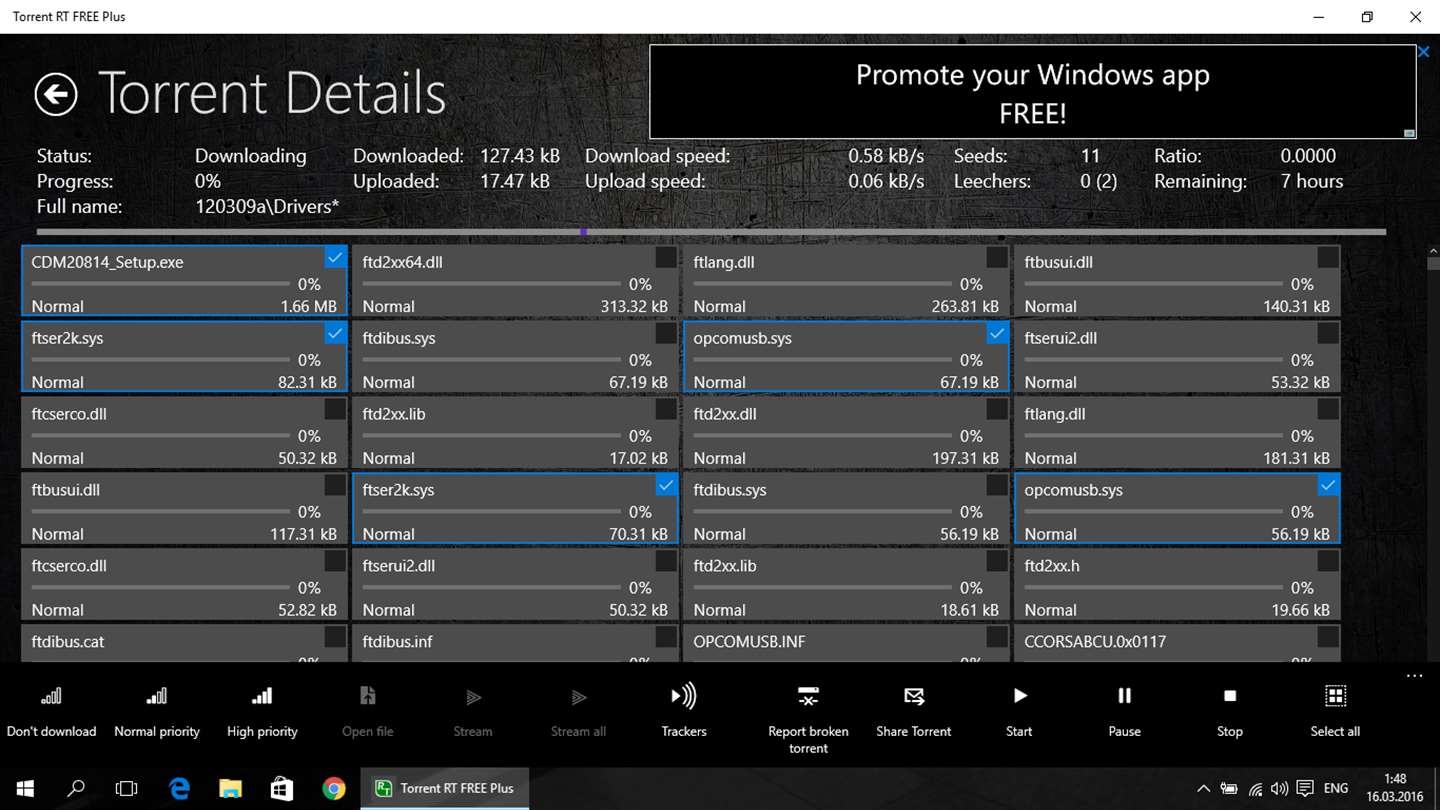This screenshot has width=1440, height=810.
Task: Check the 17.02 kB ftd2xx.lib file
Action: 666,410
